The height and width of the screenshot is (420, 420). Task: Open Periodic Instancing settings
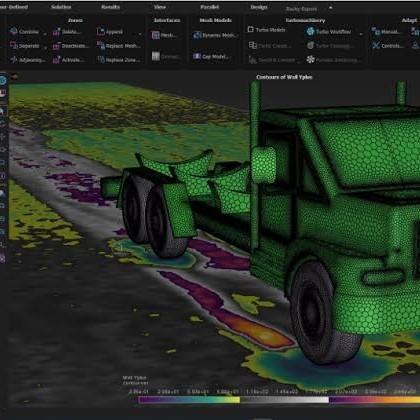point(333,60)
